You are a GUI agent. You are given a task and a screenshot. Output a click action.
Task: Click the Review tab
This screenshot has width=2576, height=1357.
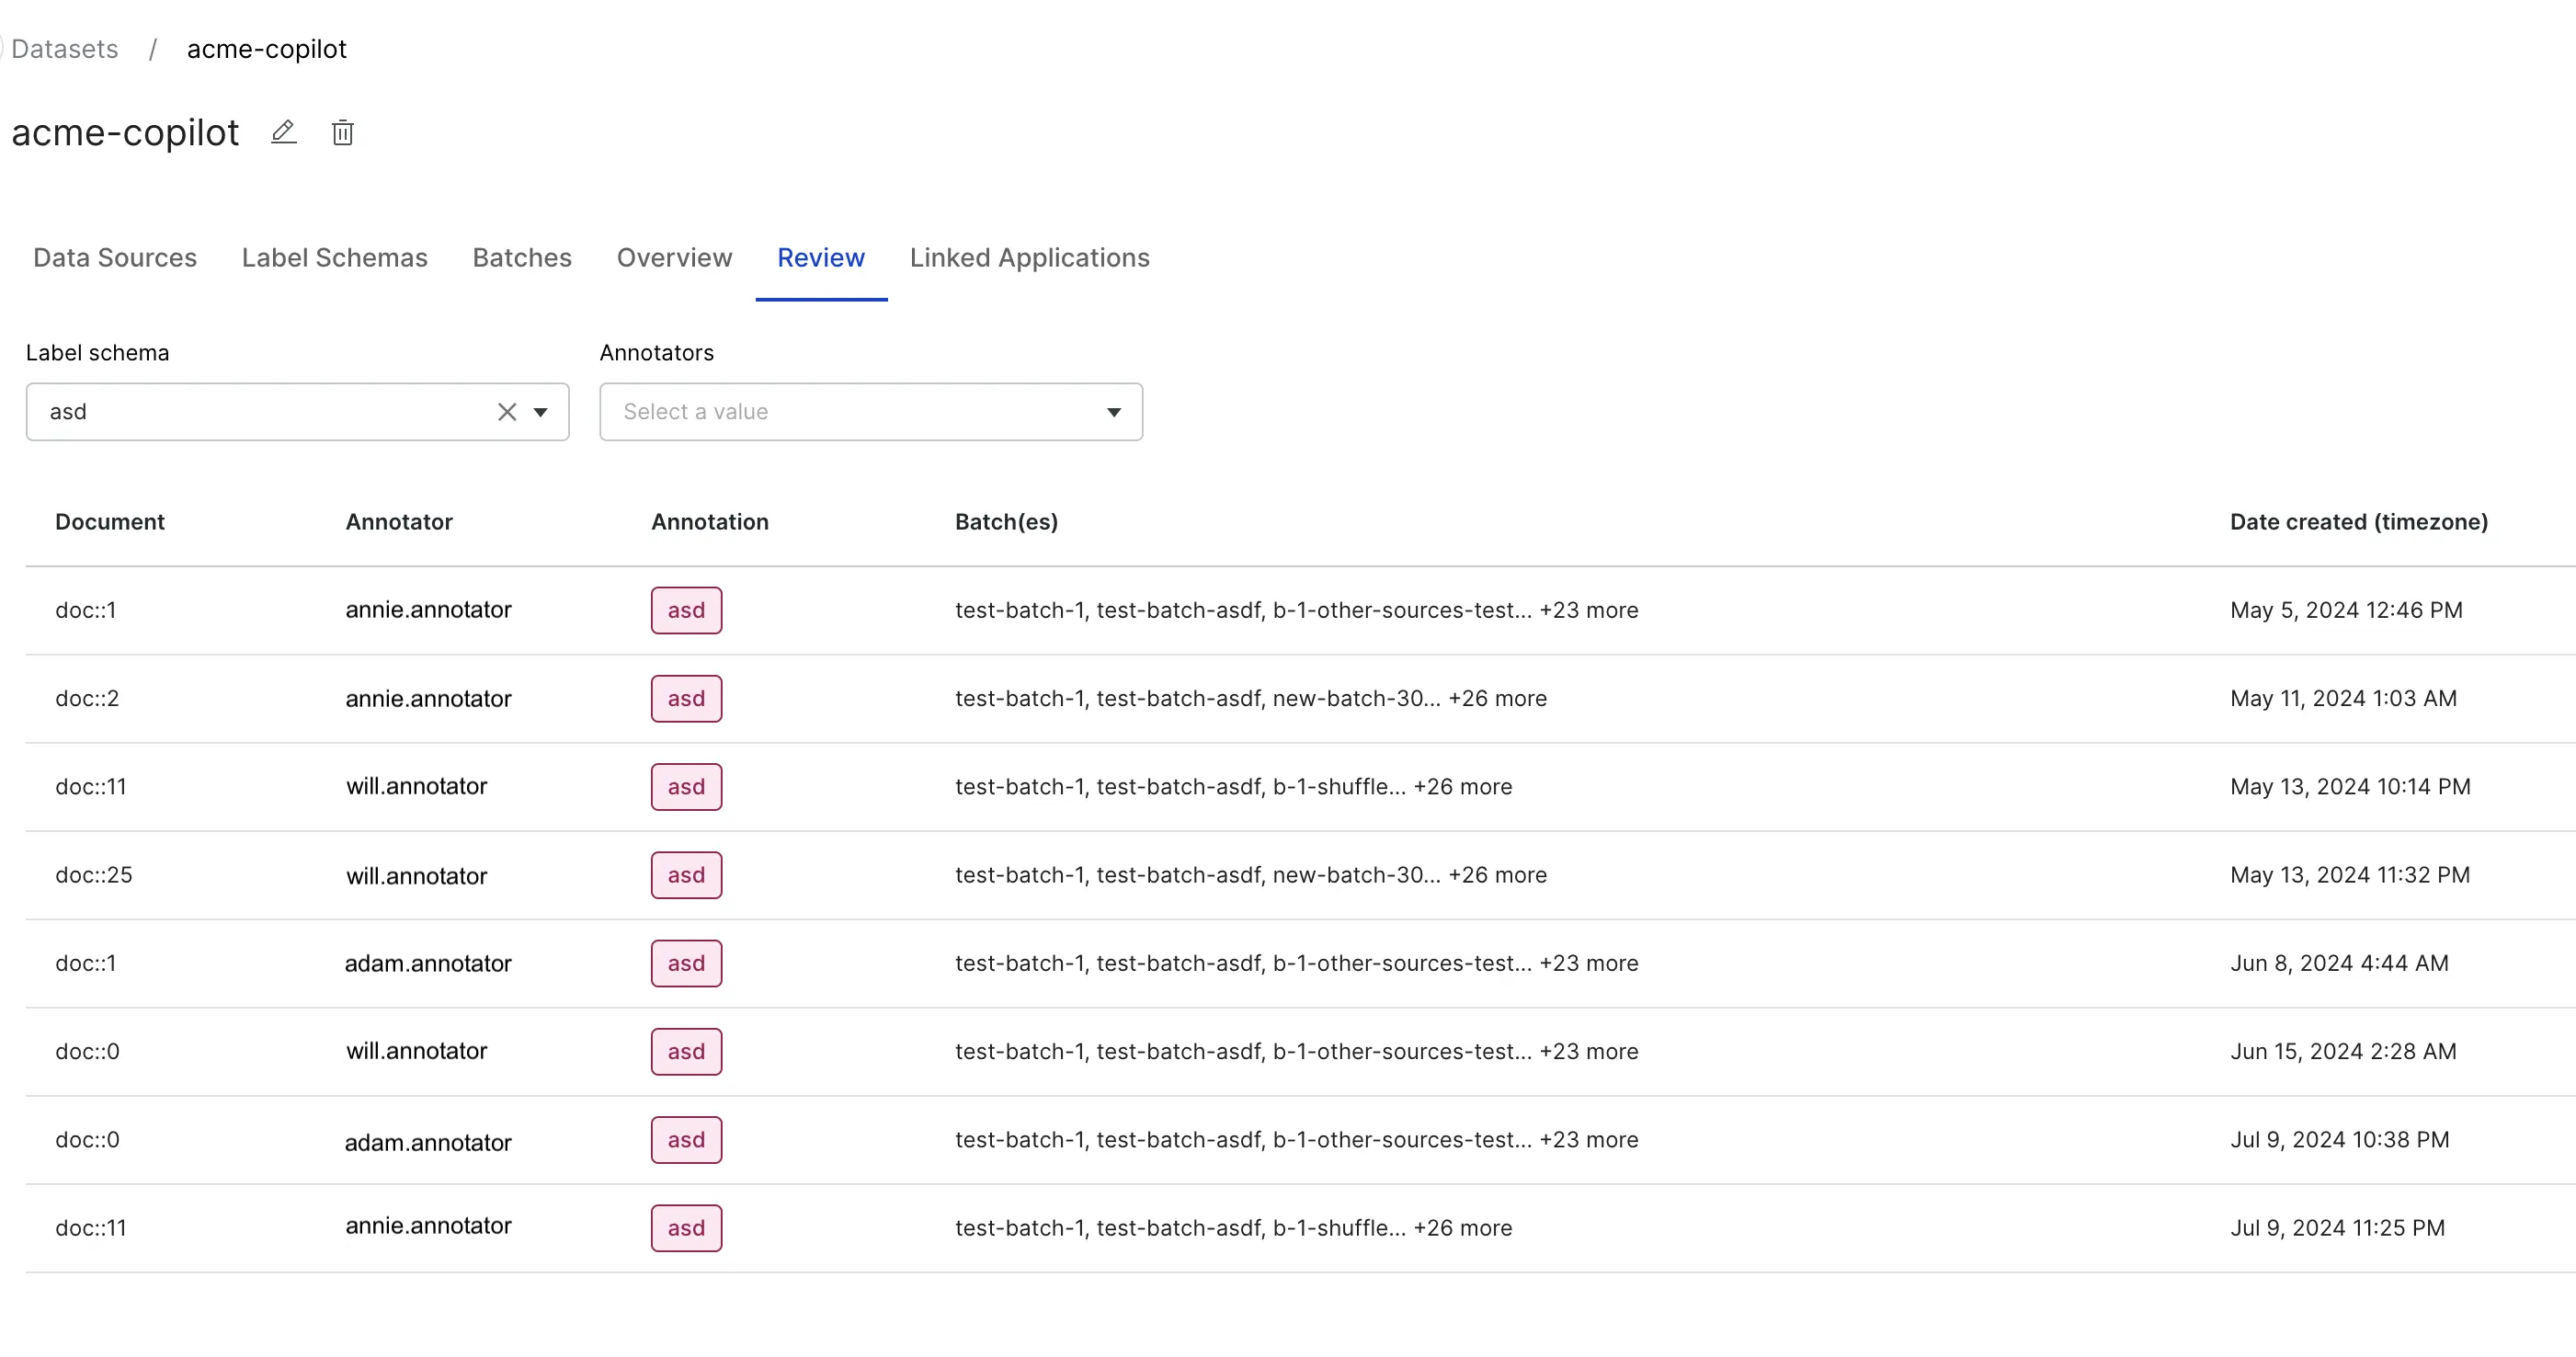[821, 257]
